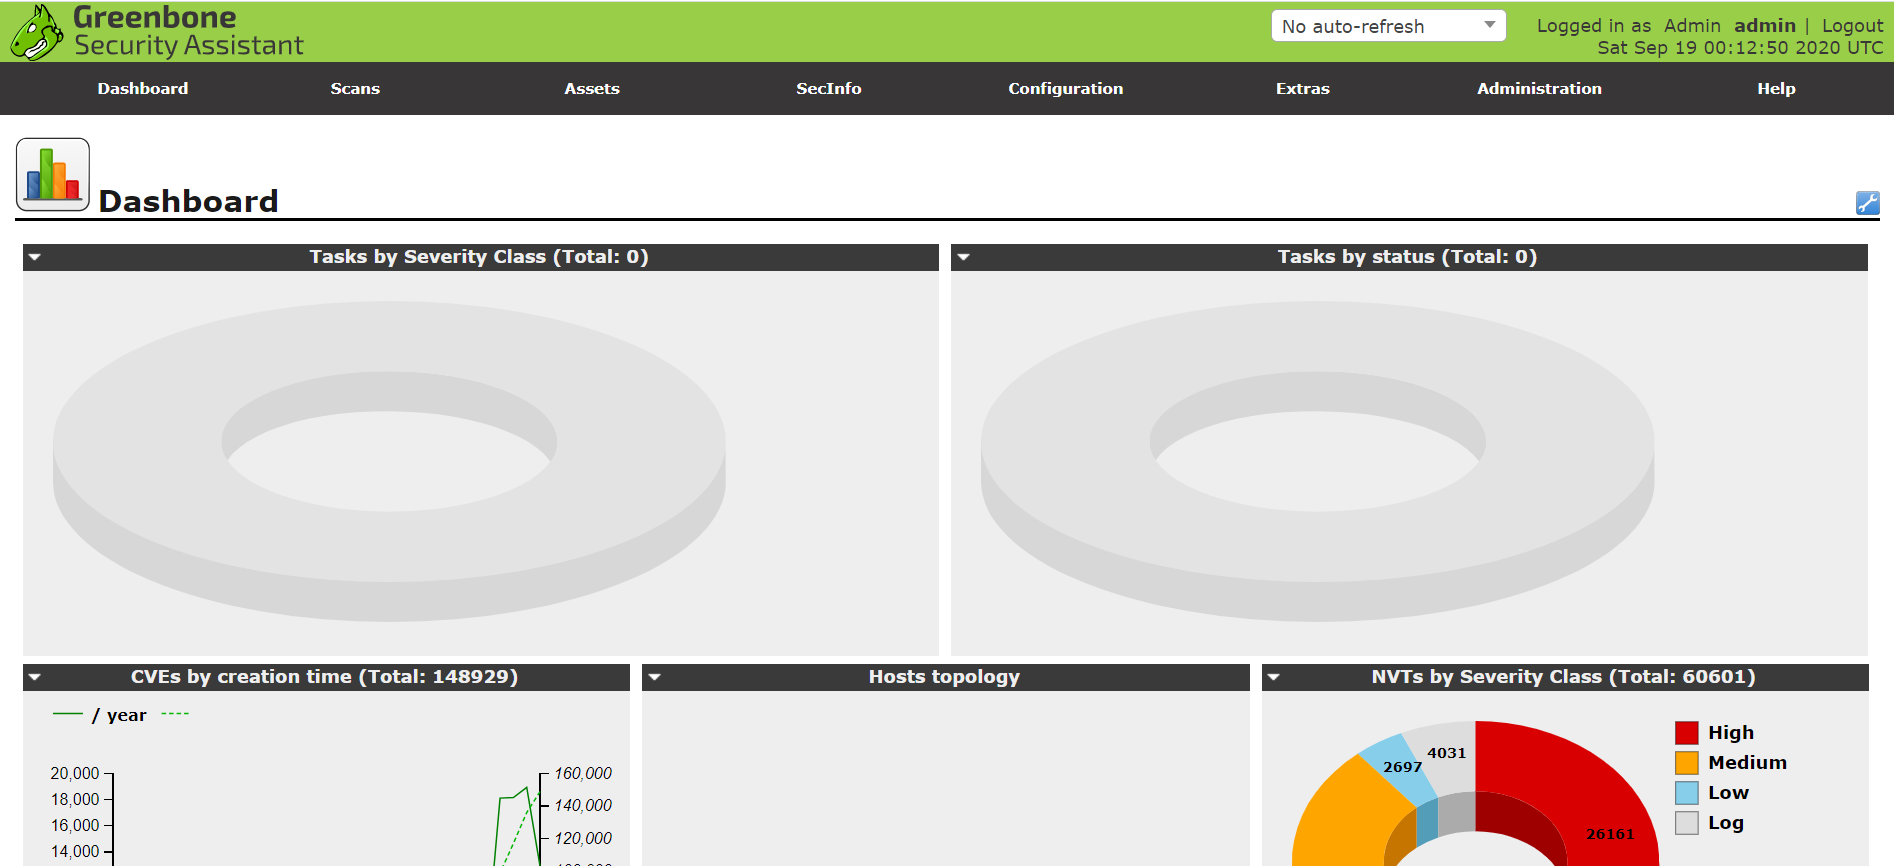Click the NVTs by Severity Class title
This screenshot has height=866, width=1894.
coord(1563,677)
